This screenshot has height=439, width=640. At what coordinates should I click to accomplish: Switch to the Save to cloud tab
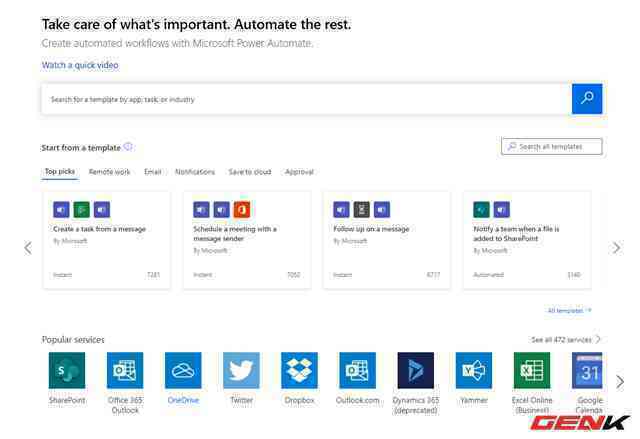[250, 172]
